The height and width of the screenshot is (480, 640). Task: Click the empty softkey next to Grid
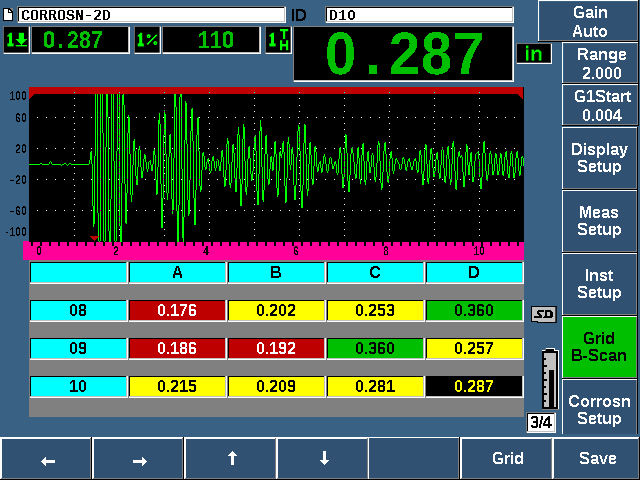click(x=414, y=459)
